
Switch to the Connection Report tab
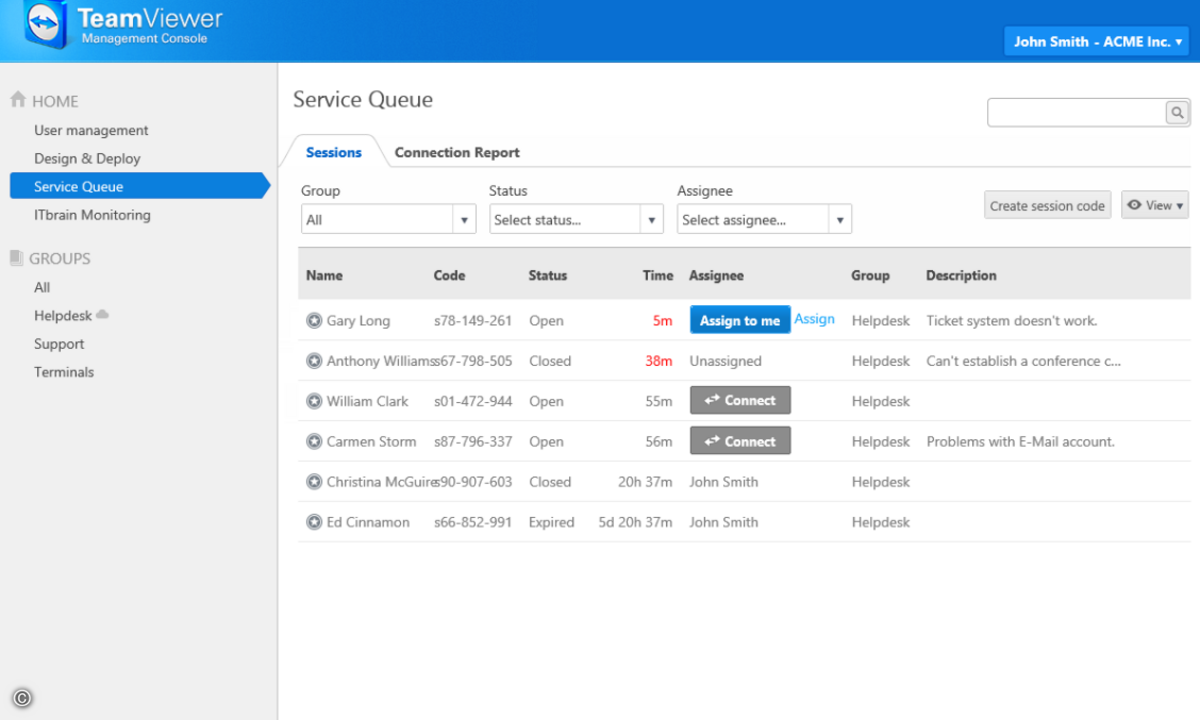click(457, 152)
